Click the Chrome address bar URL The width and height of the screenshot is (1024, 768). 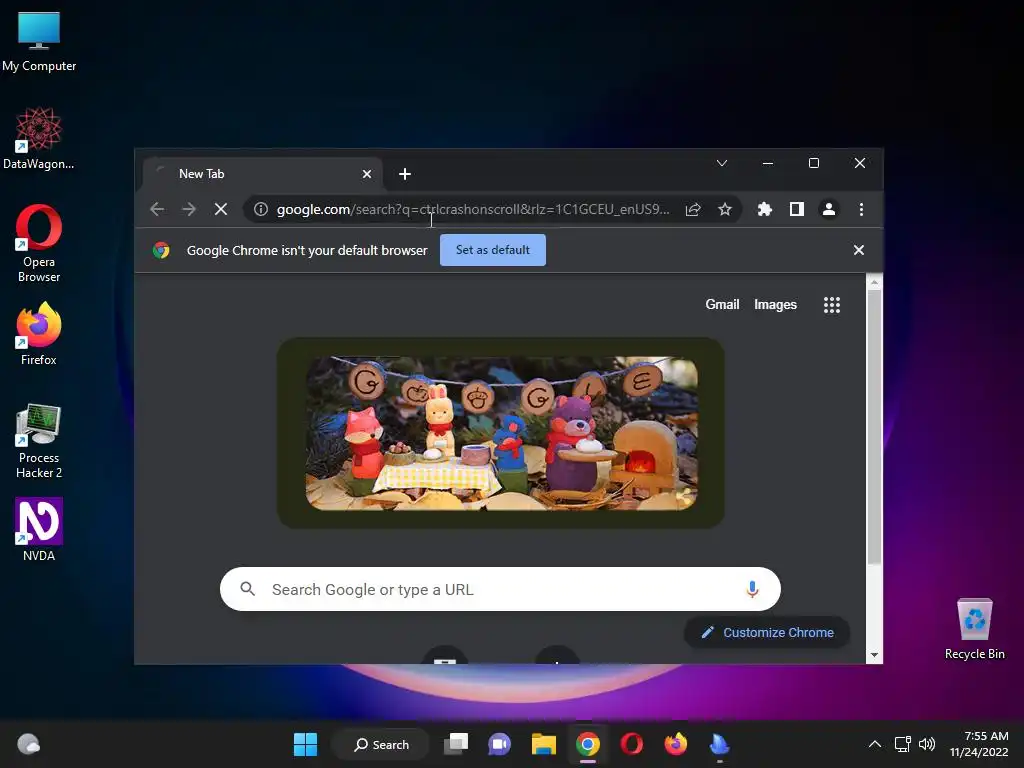click(x=473, y=209)
